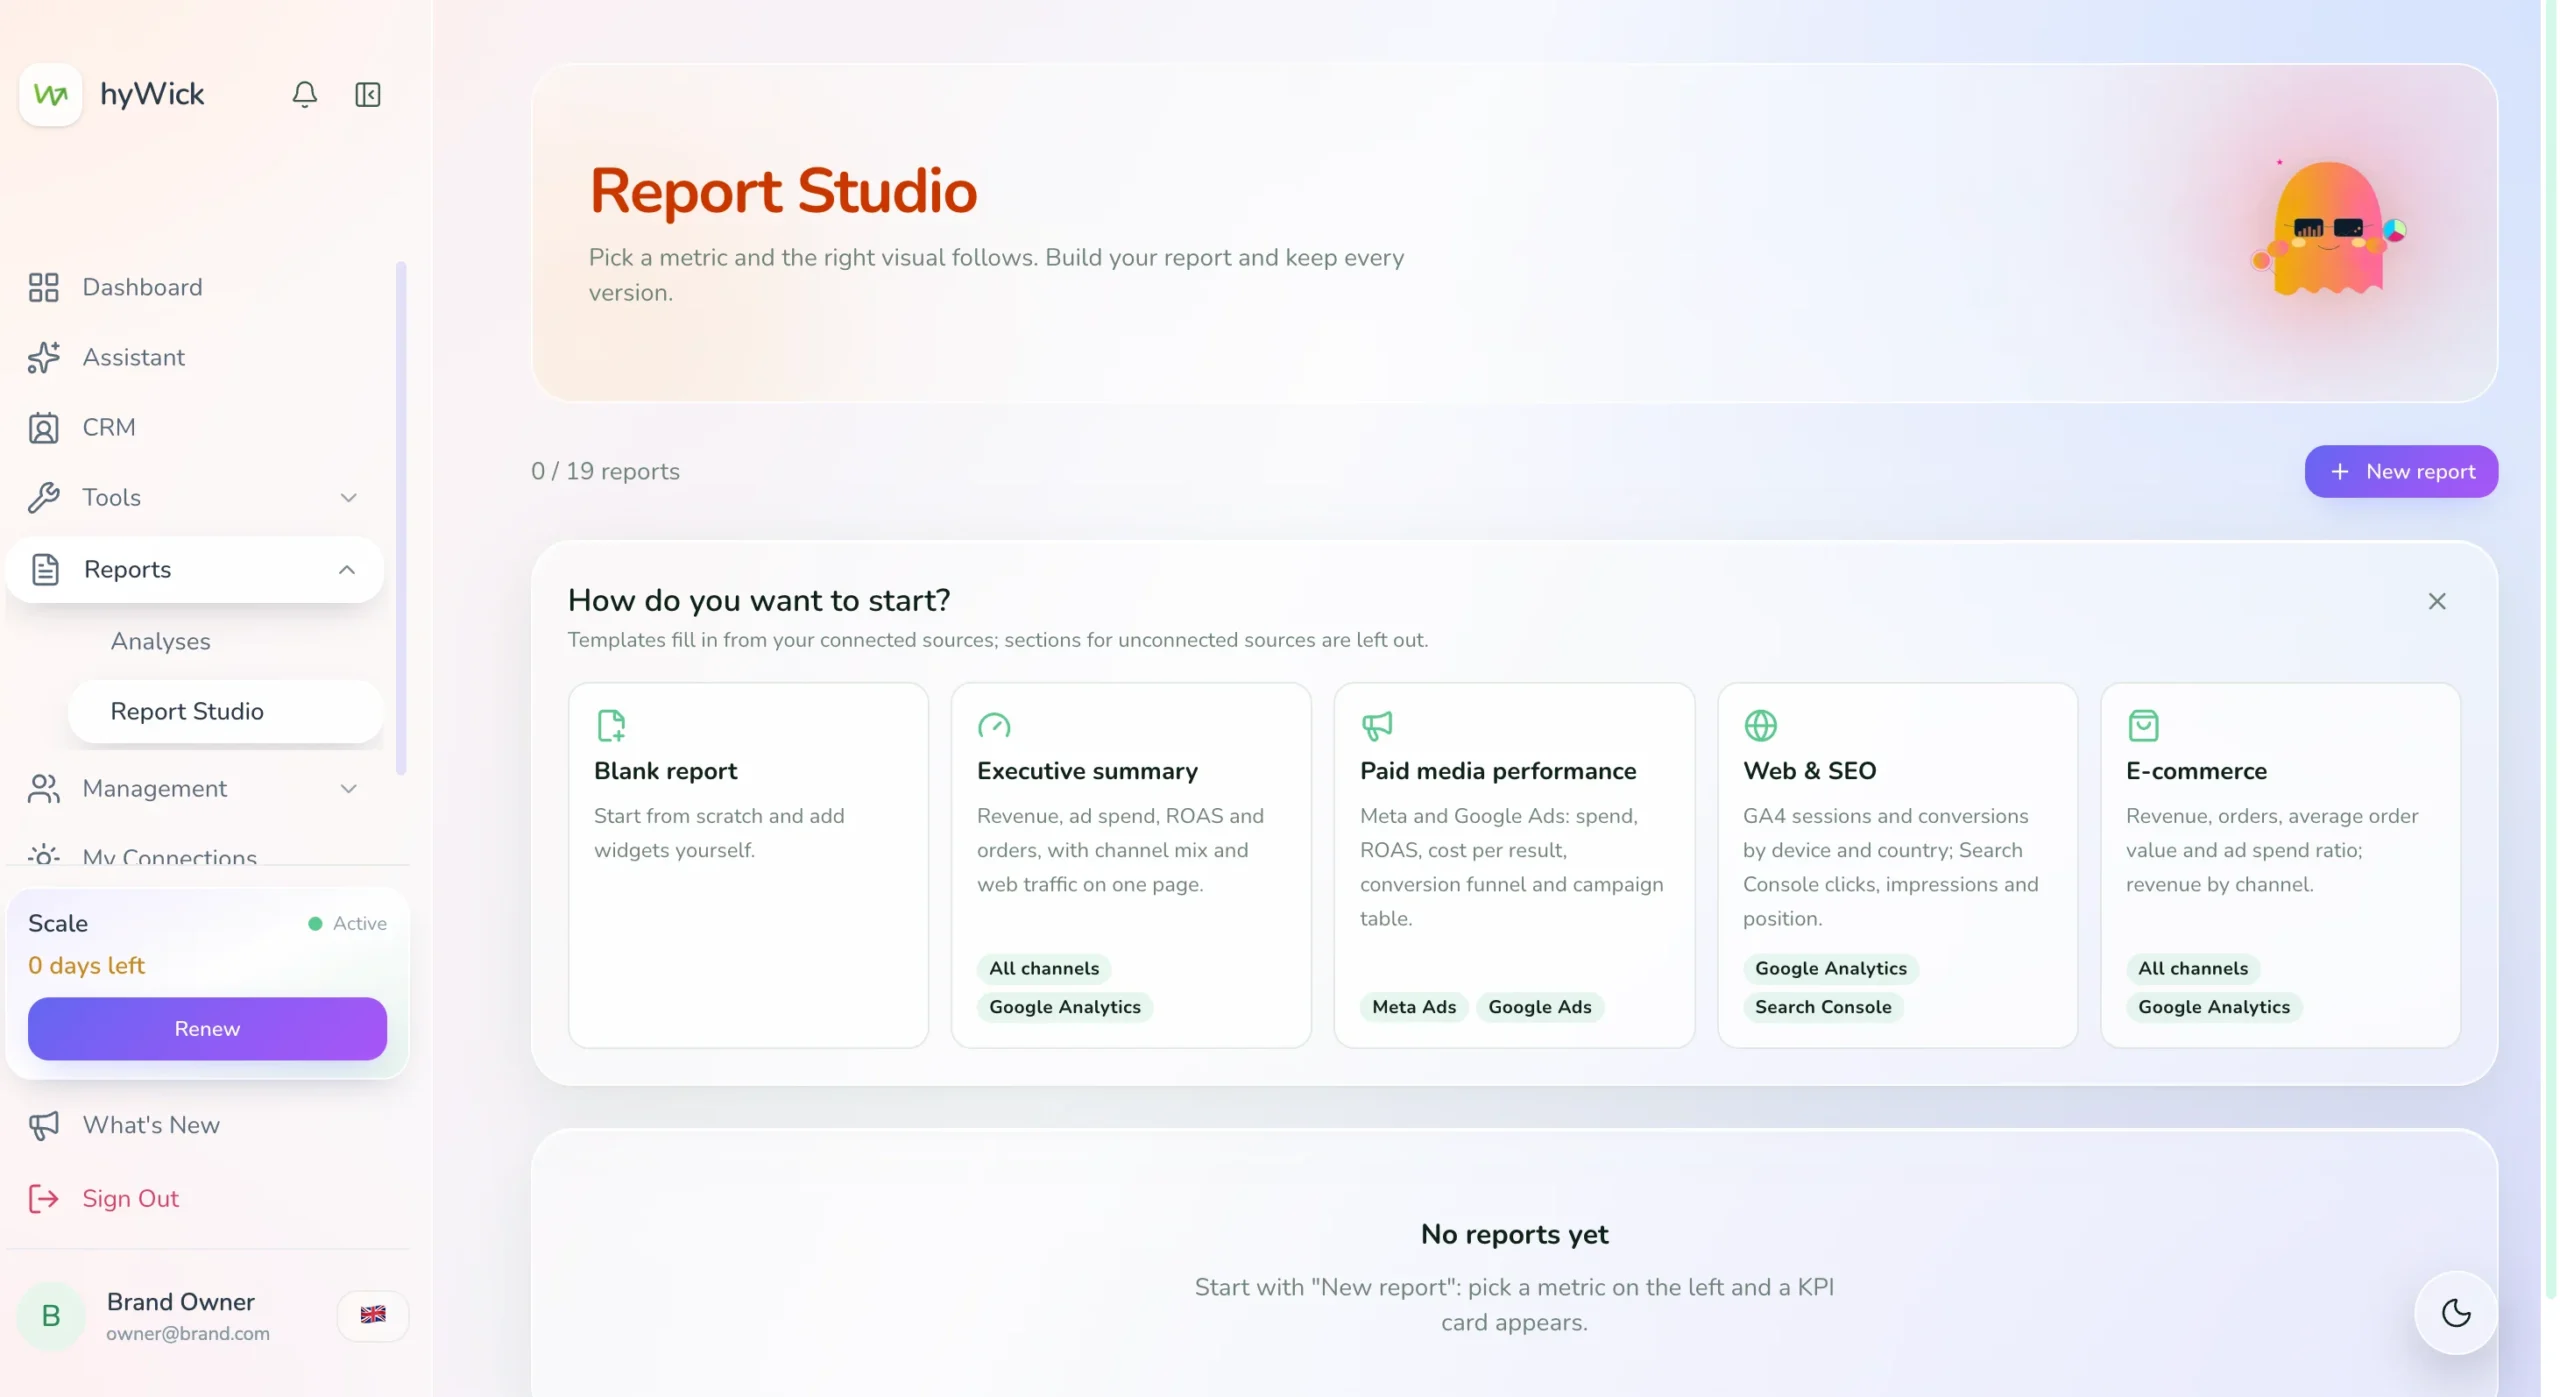Click the Blank report file-plus icon

[610, 725]
